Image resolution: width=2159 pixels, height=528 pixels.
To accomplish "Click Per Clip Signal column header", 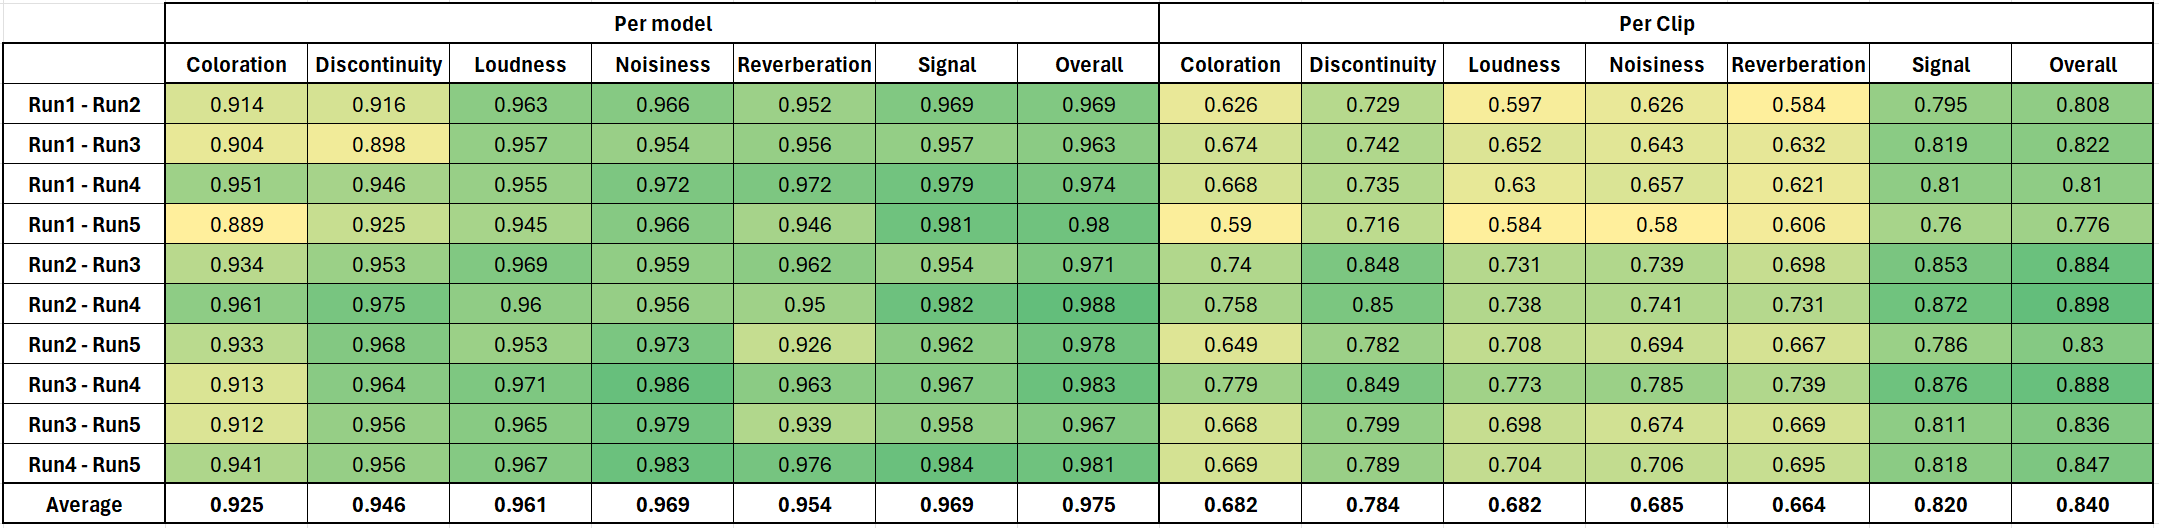I will (x=1940, y=65).
